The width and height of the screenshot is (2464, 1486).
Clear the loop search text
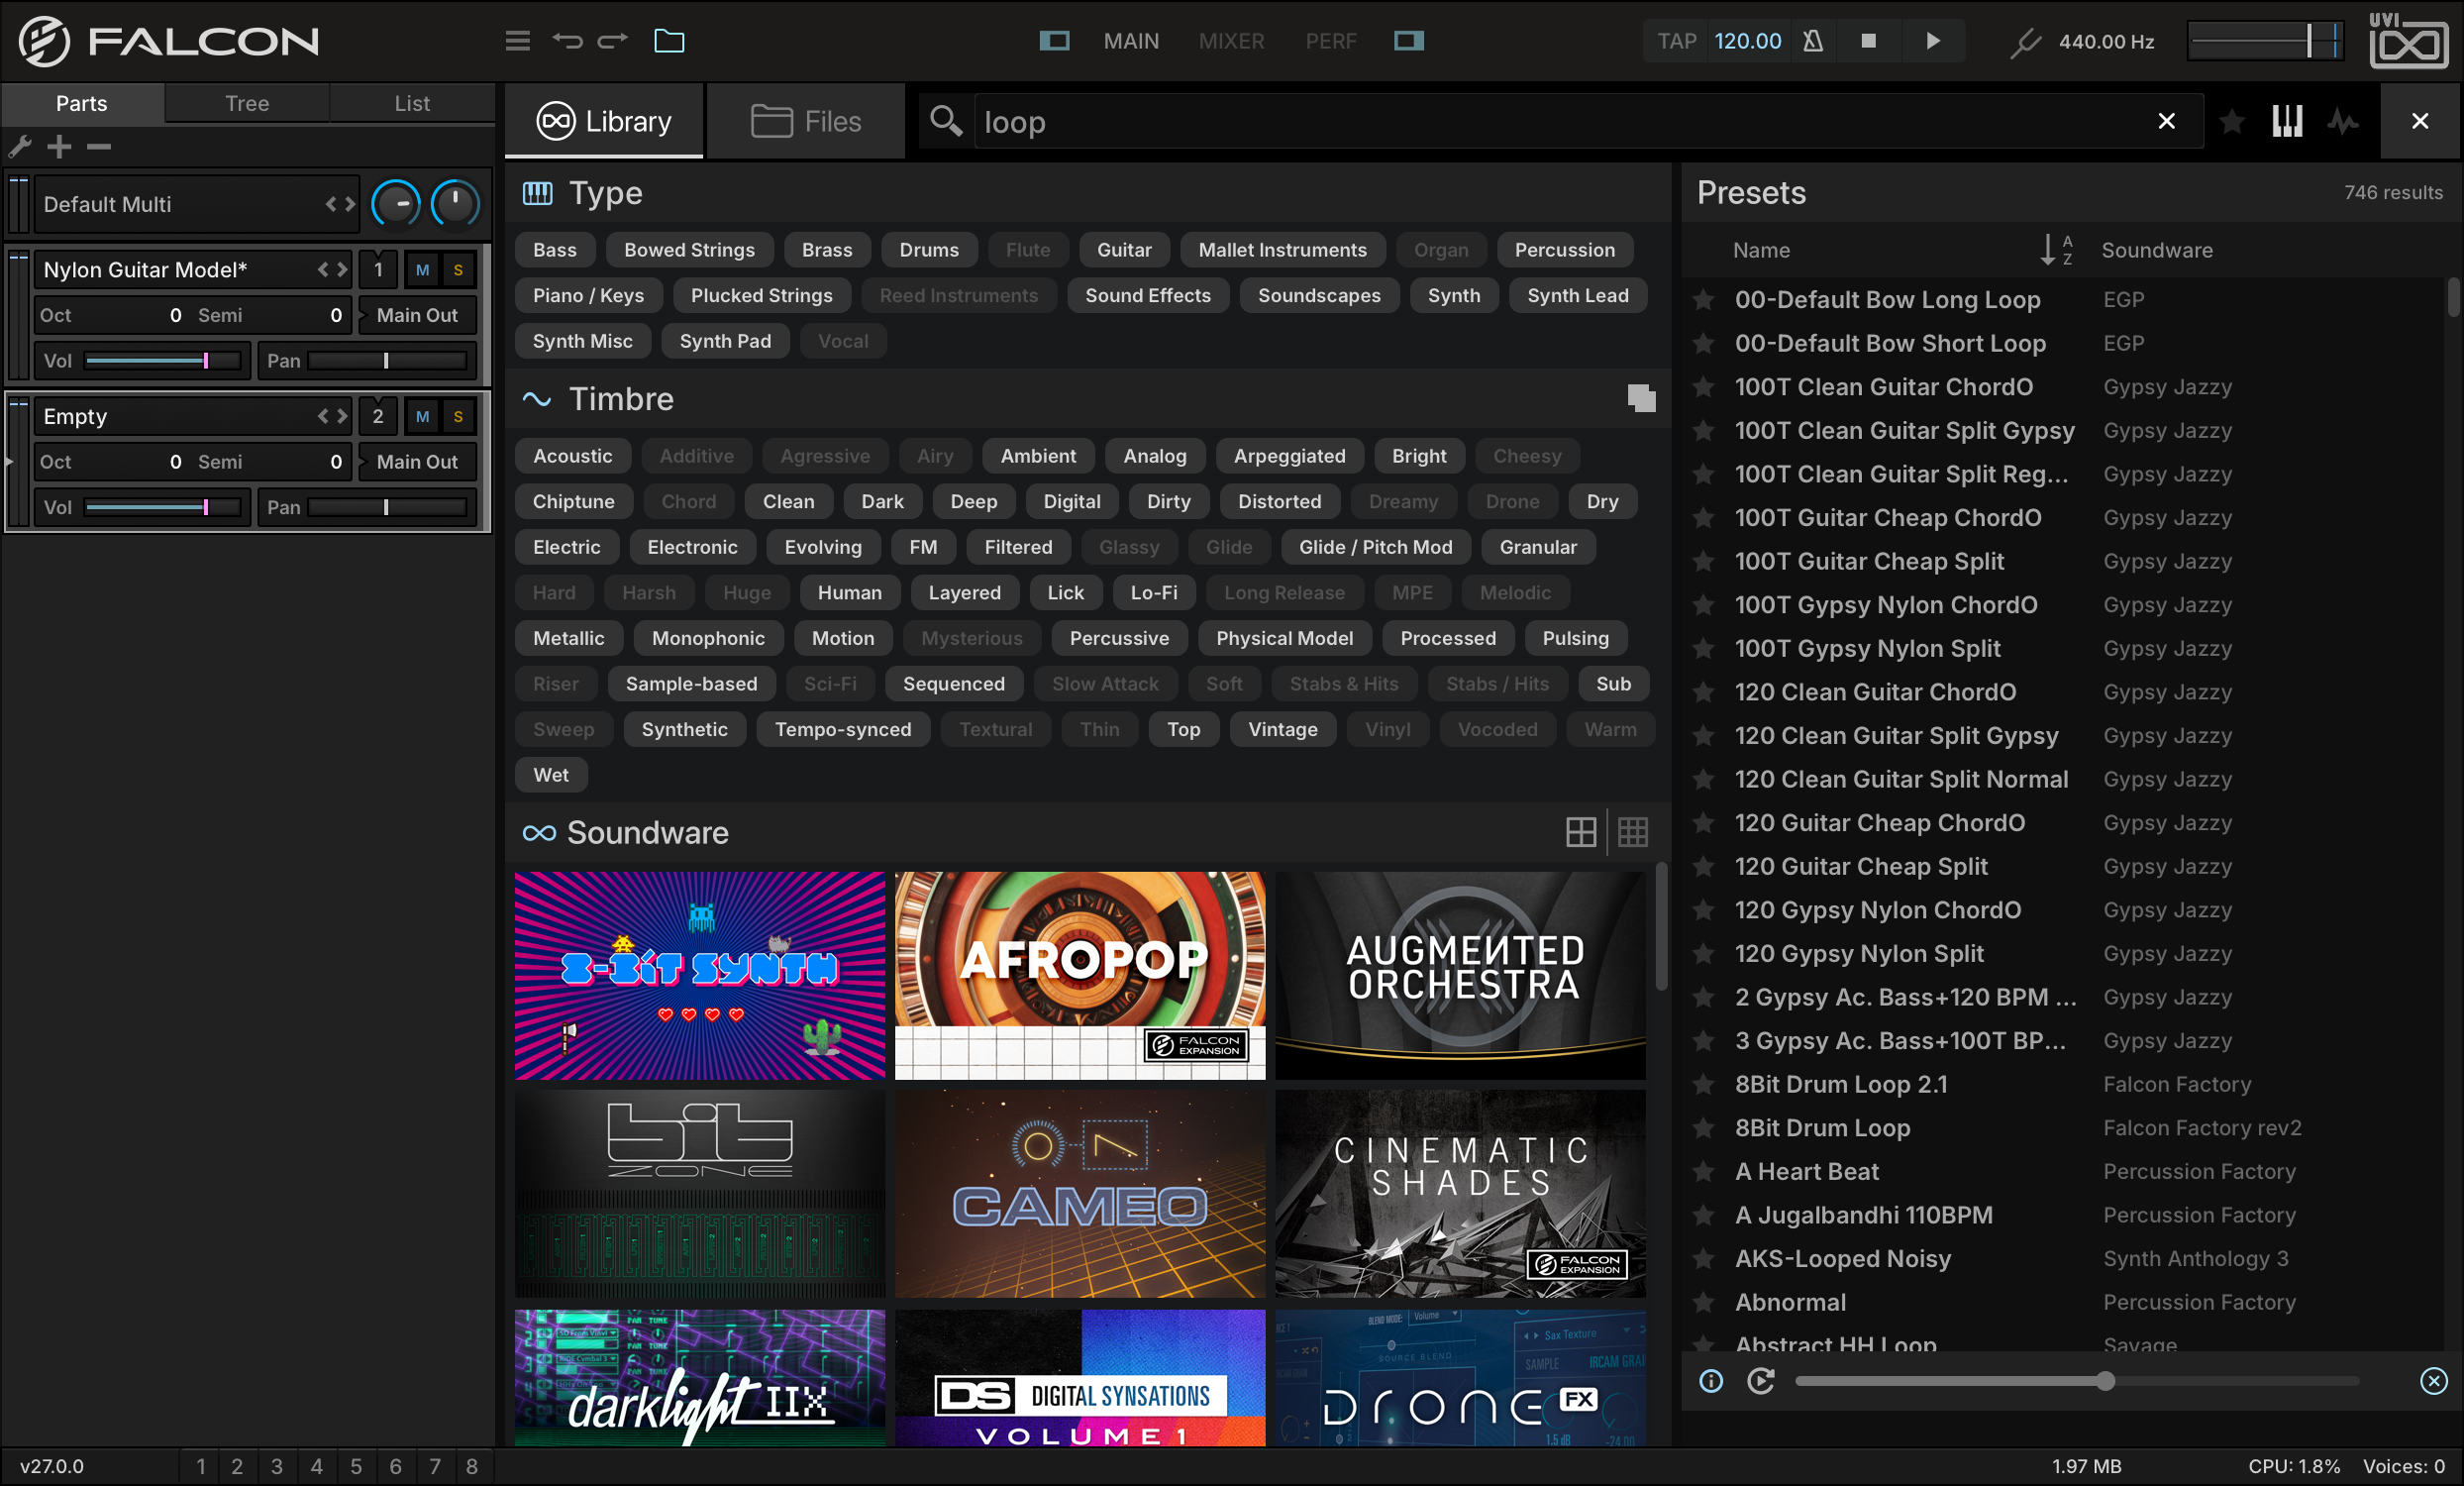pyautogui.click(x=2166, y=121)
